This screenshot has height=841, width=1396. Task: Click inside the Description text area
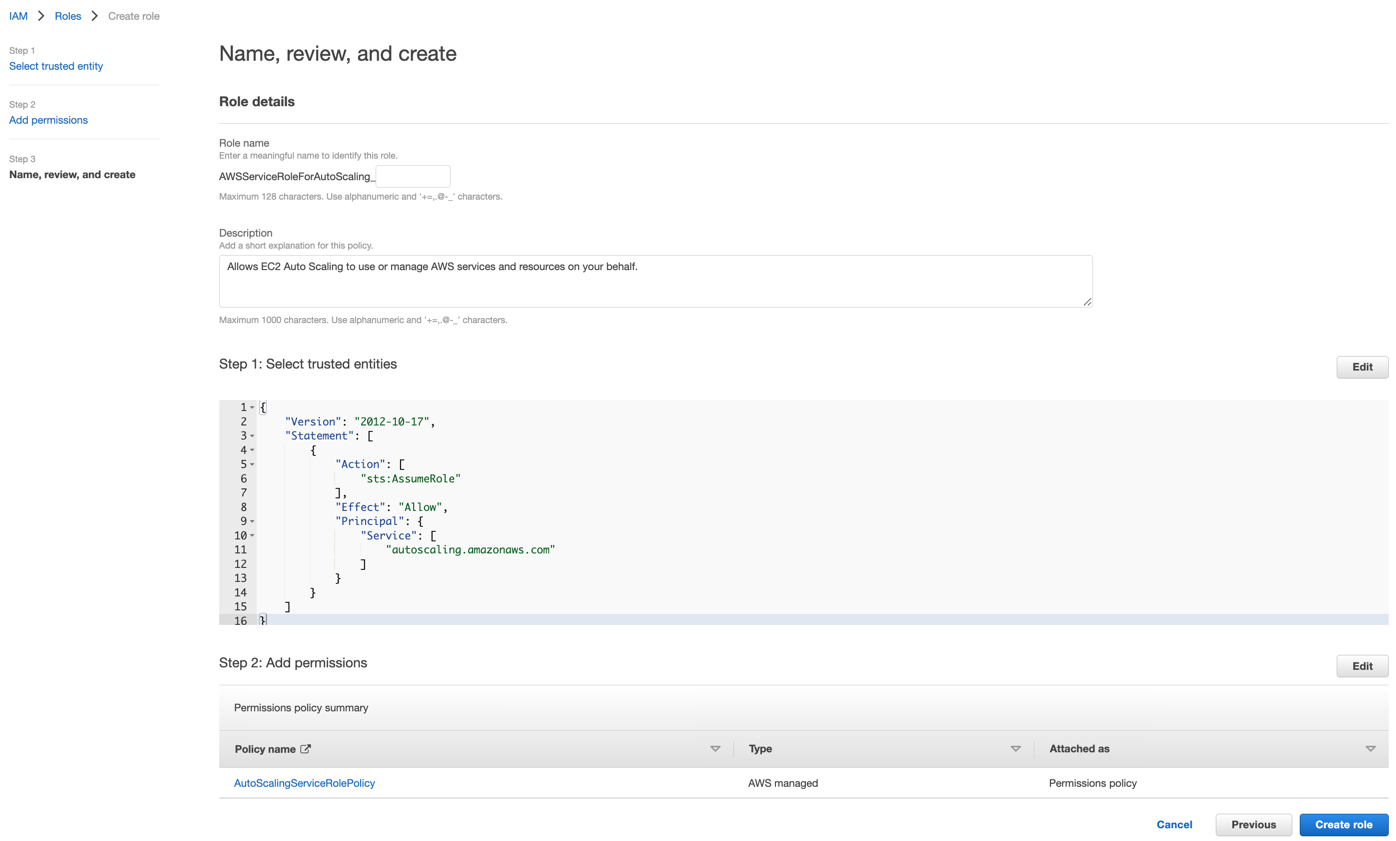tap(655, 281)
